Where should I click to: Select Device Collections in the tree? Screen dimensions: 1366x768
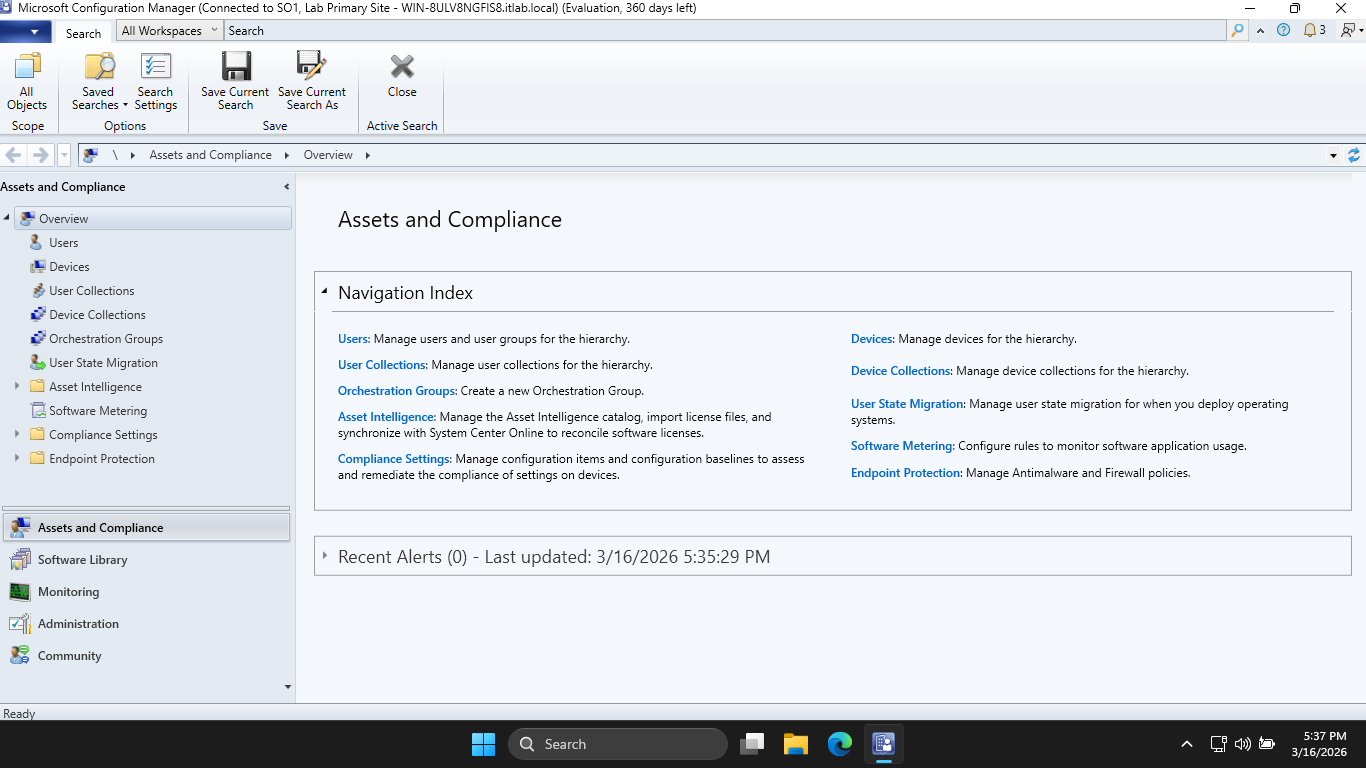pos(97,315)
